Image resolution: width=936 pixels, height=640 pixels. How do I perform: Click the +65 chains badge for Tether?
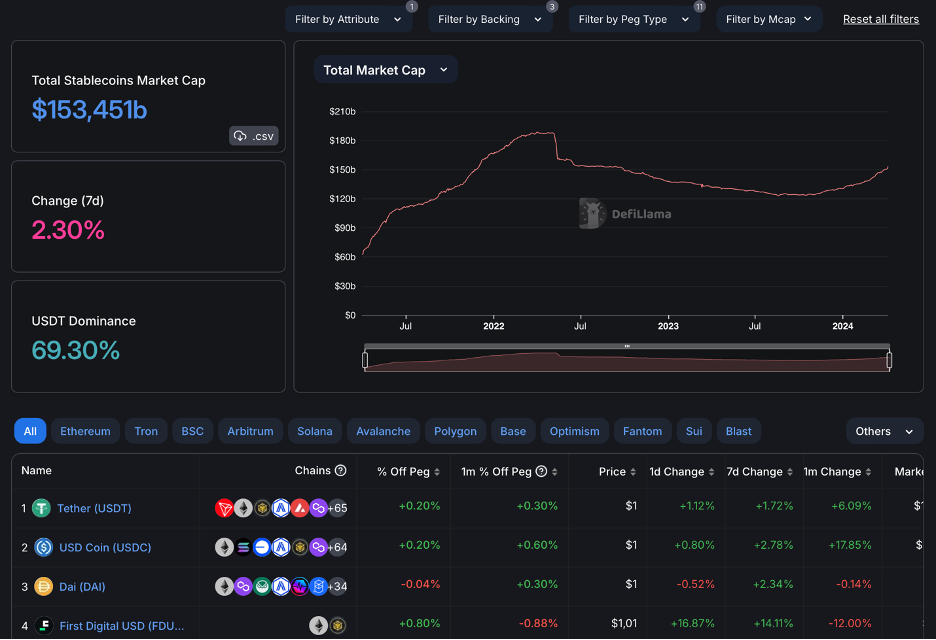(x=338, y=508)
